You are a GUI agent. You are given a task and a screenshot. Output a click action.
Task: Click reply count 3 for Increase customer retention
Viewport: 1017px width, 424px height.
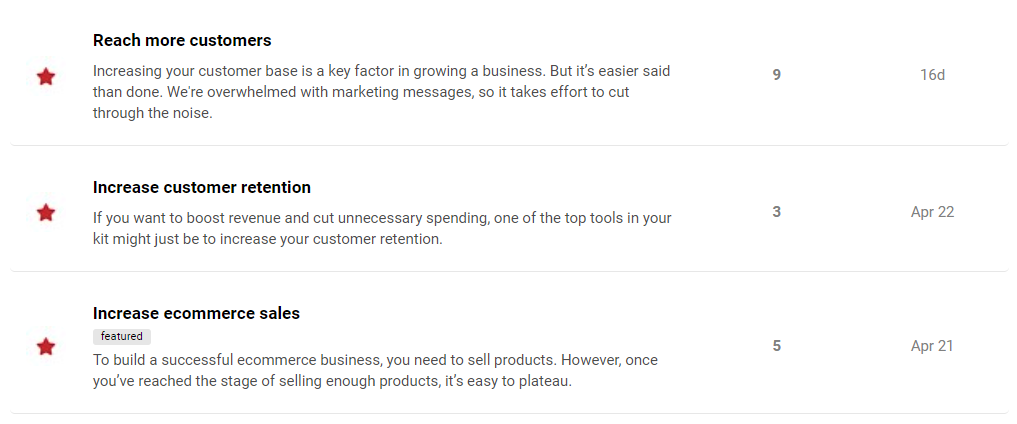click(x=777, y=212)
